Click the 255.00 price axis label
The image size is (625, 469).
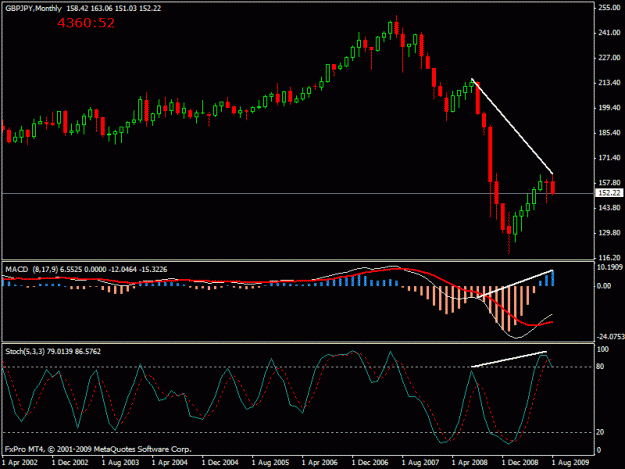click(609, 8)
